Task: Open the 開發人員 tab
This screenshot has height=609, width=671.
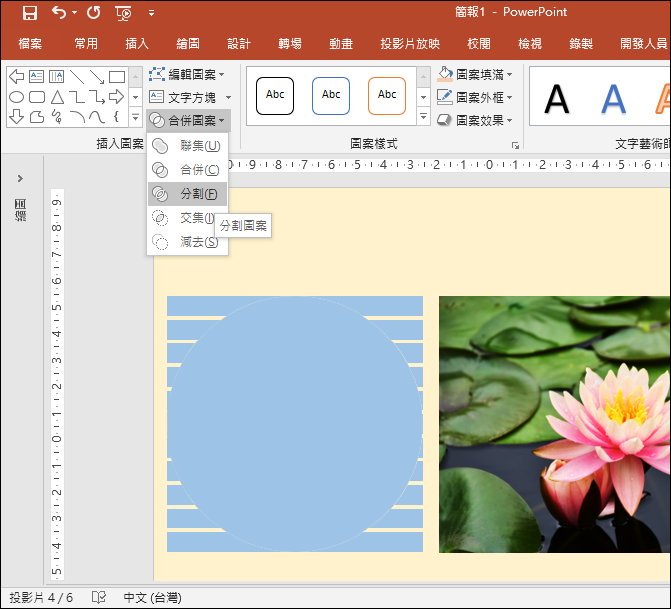Action: coord(644,44)
